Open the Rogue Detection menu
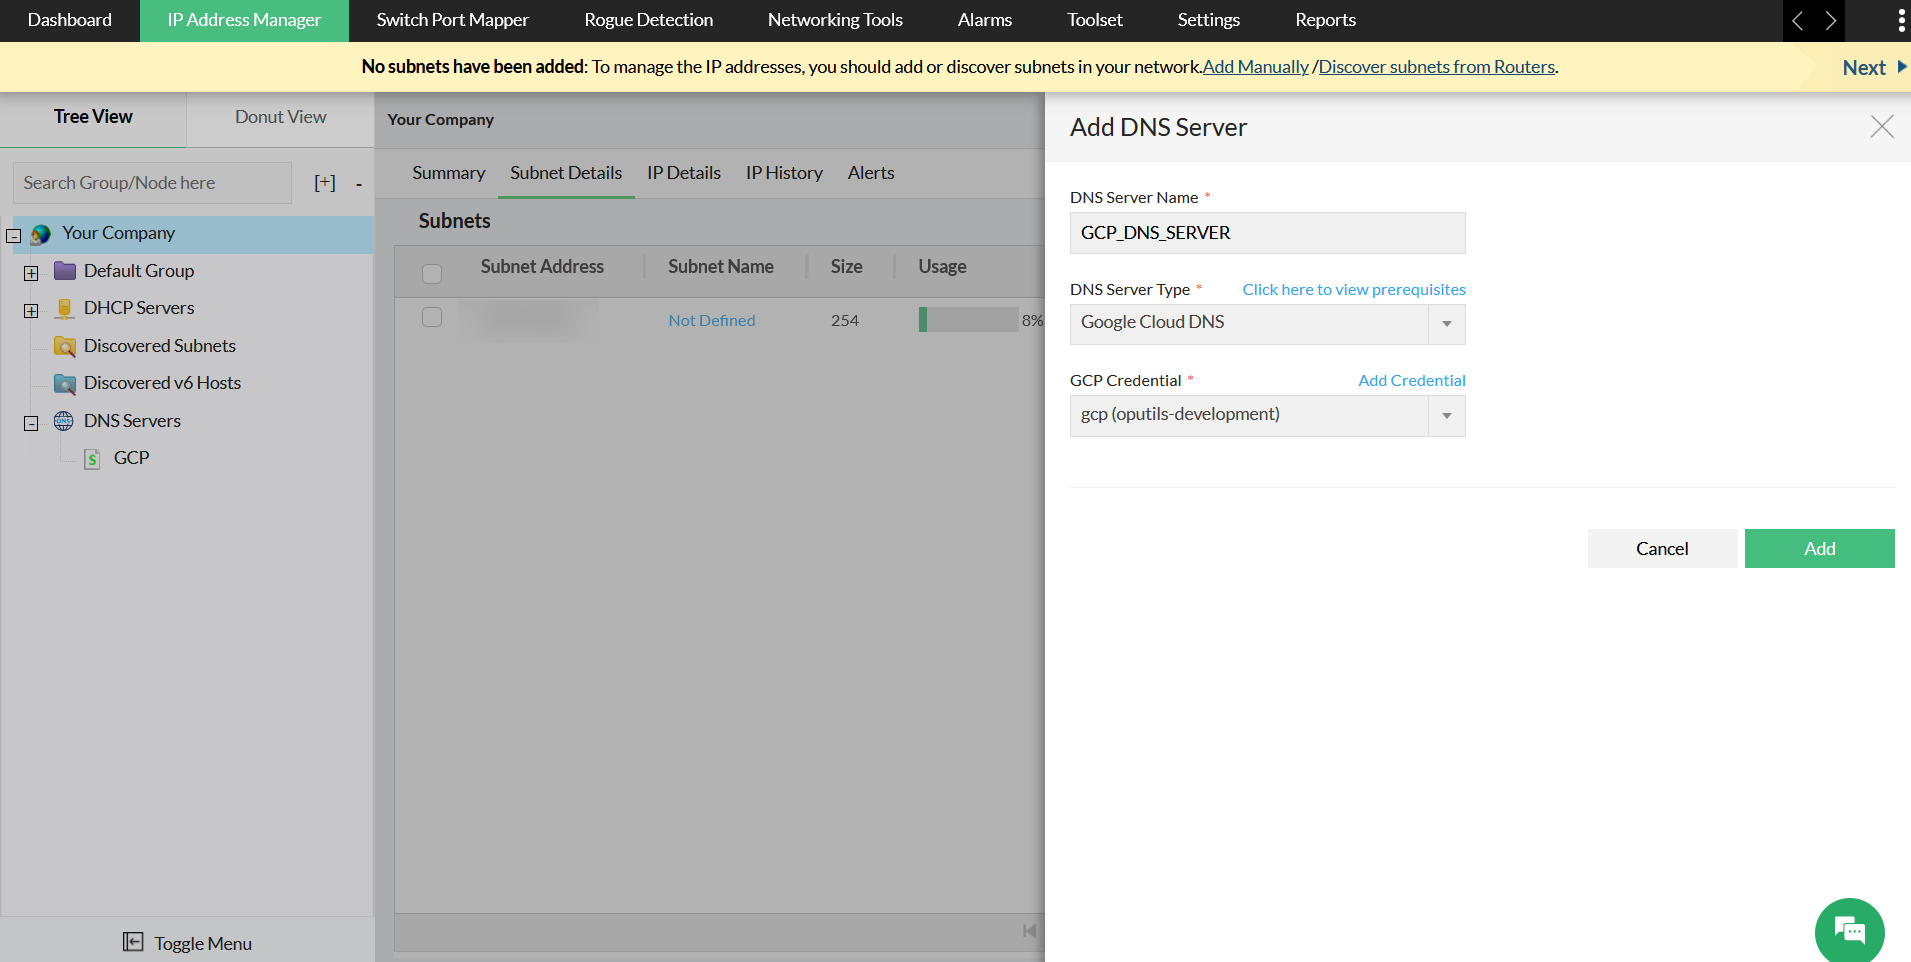The height and width of the screenshot is (962, 1911). 648,20
